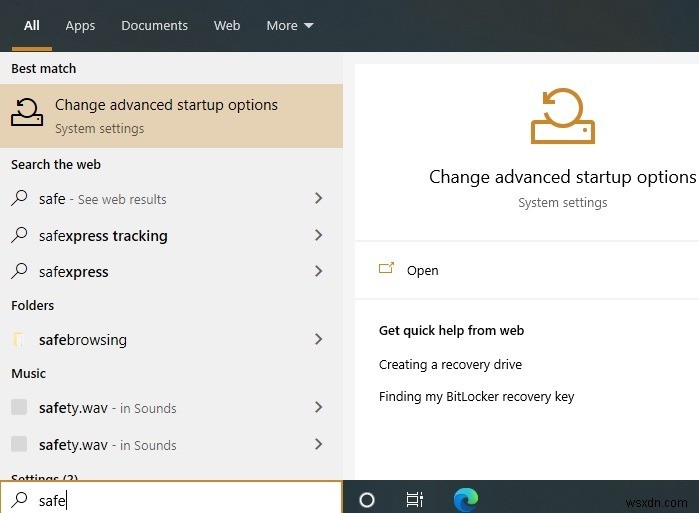Viewport: 699px width, 513px height.
Task: Expand the safe web results arrow
Action: 319,199
